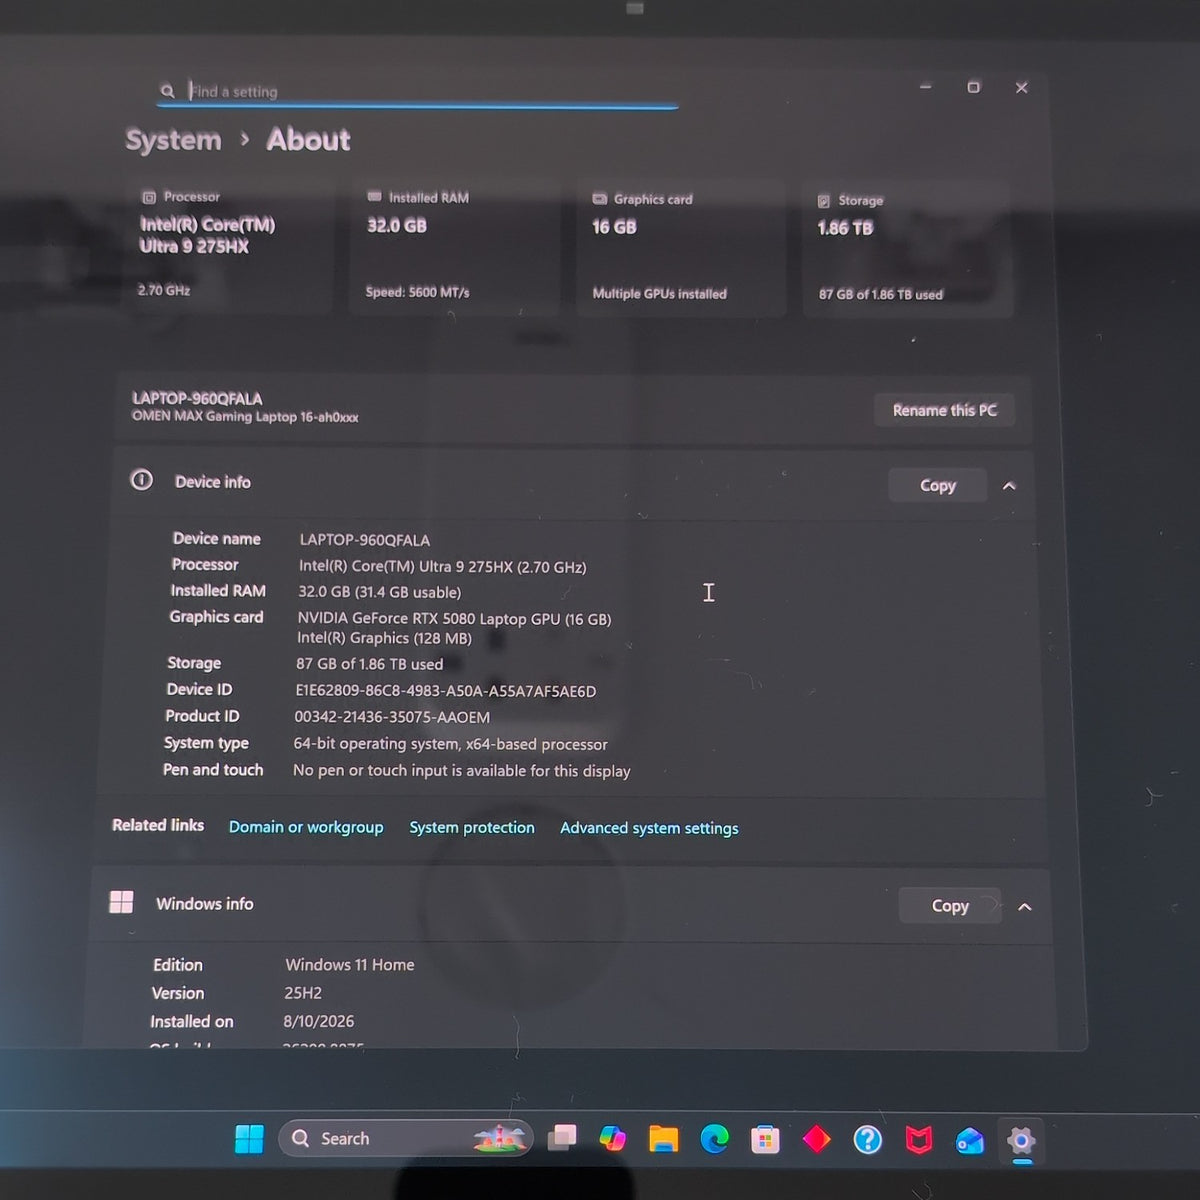Open the blue question mark help app
The height and width of the screenshot is (1200, 1200).
coord(868,1139)
